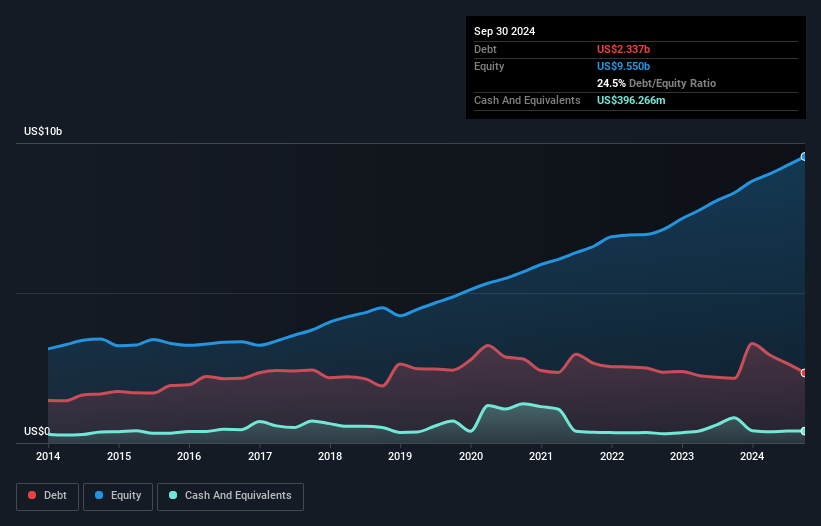Toggle the Equity series legend button
This screenshot has width=821, height=526.
click(118, 496)
